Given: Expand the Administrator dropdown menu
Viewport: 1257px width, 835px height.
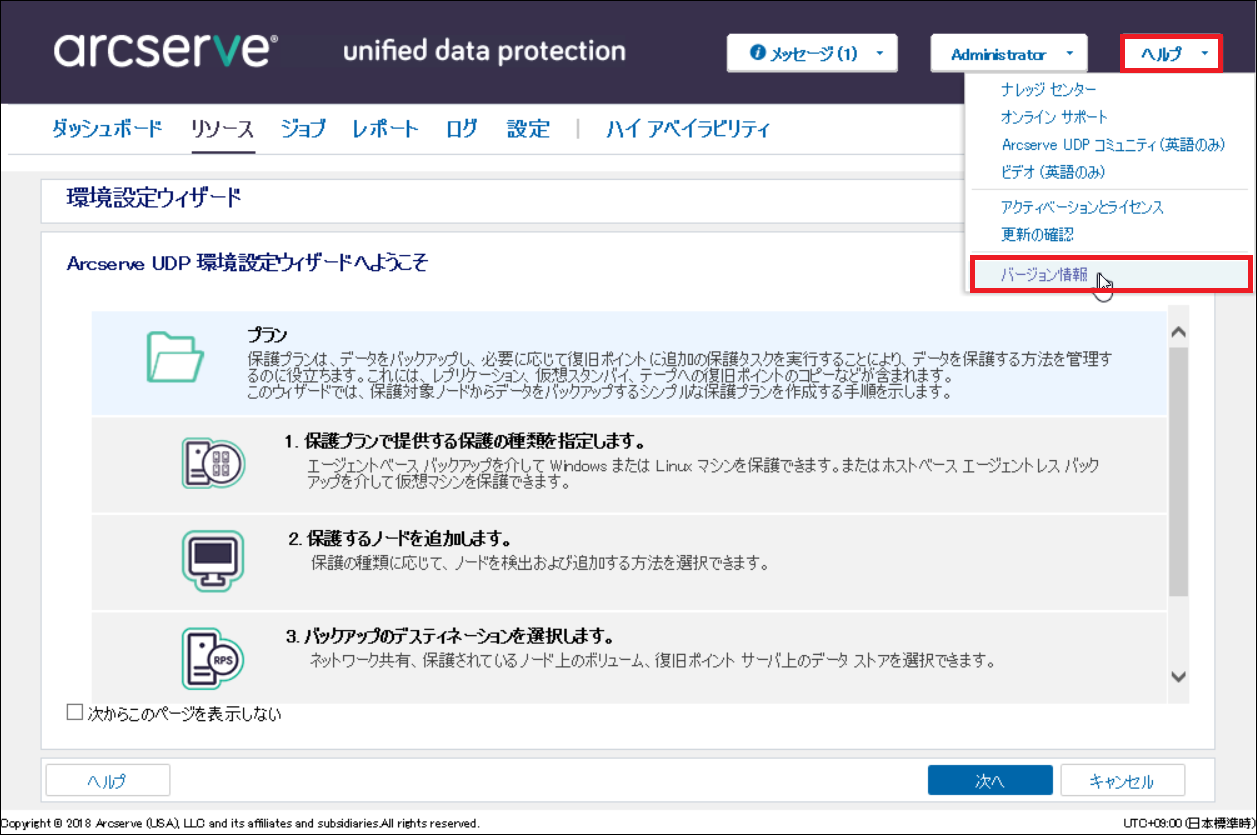Looking at the screenshot, I should [x=1008, y=54].
